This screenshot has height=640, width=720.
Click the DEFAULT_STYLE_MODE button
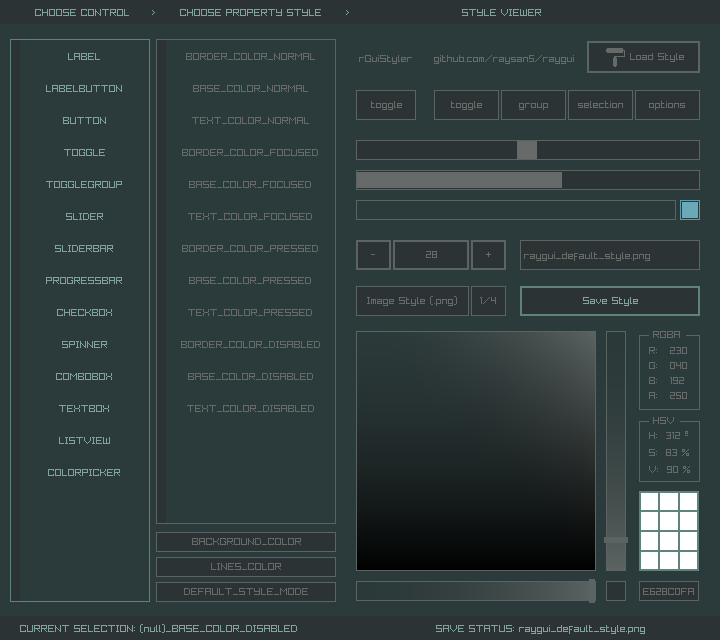[246, 592]
